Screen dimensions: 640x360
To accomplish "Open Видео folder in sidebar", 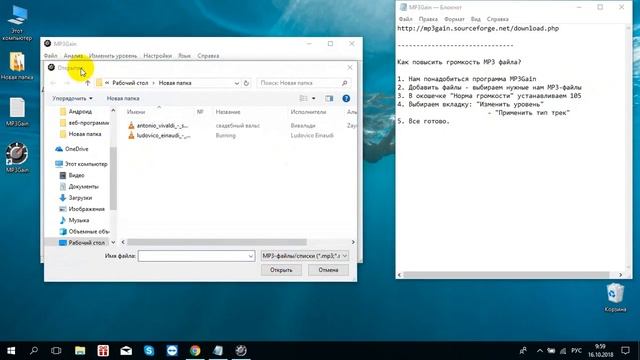I will tap(72, 175).
